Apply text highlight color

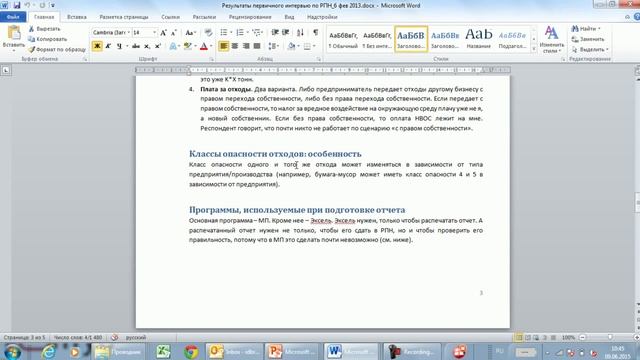pos(187,46)
